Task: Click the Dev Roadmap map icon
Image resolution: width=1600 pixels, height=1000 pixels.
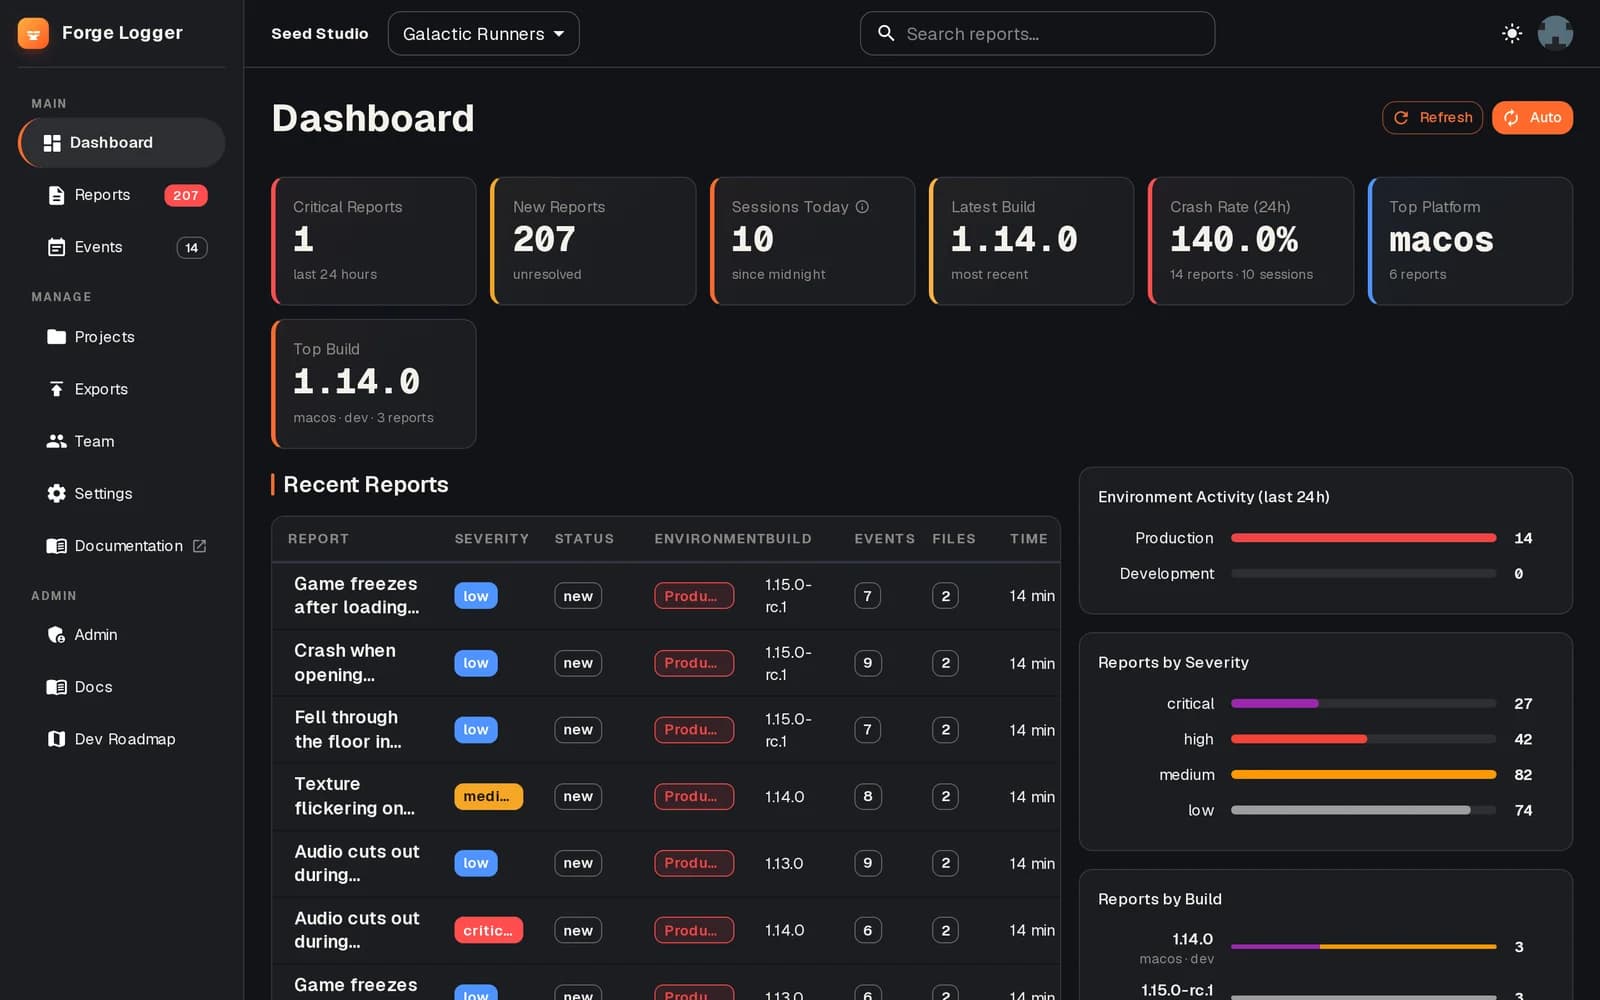Action: click(56, 739)
